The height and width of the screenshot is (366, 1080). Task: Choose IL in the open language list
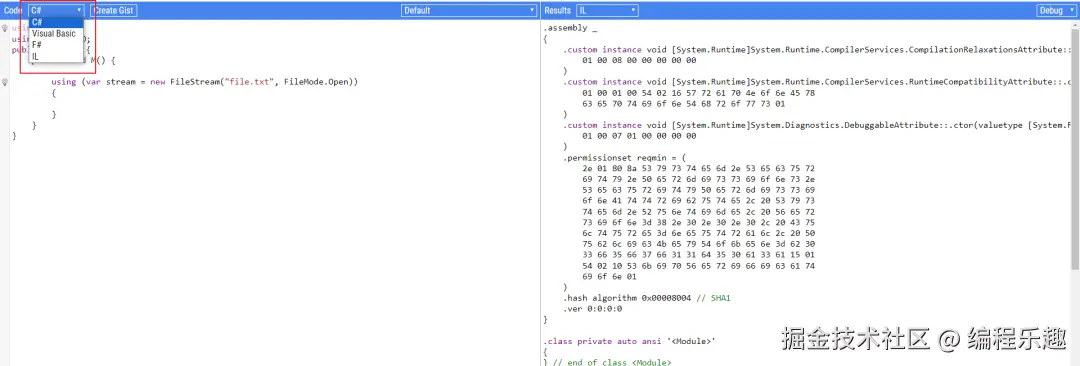point(56,57)
